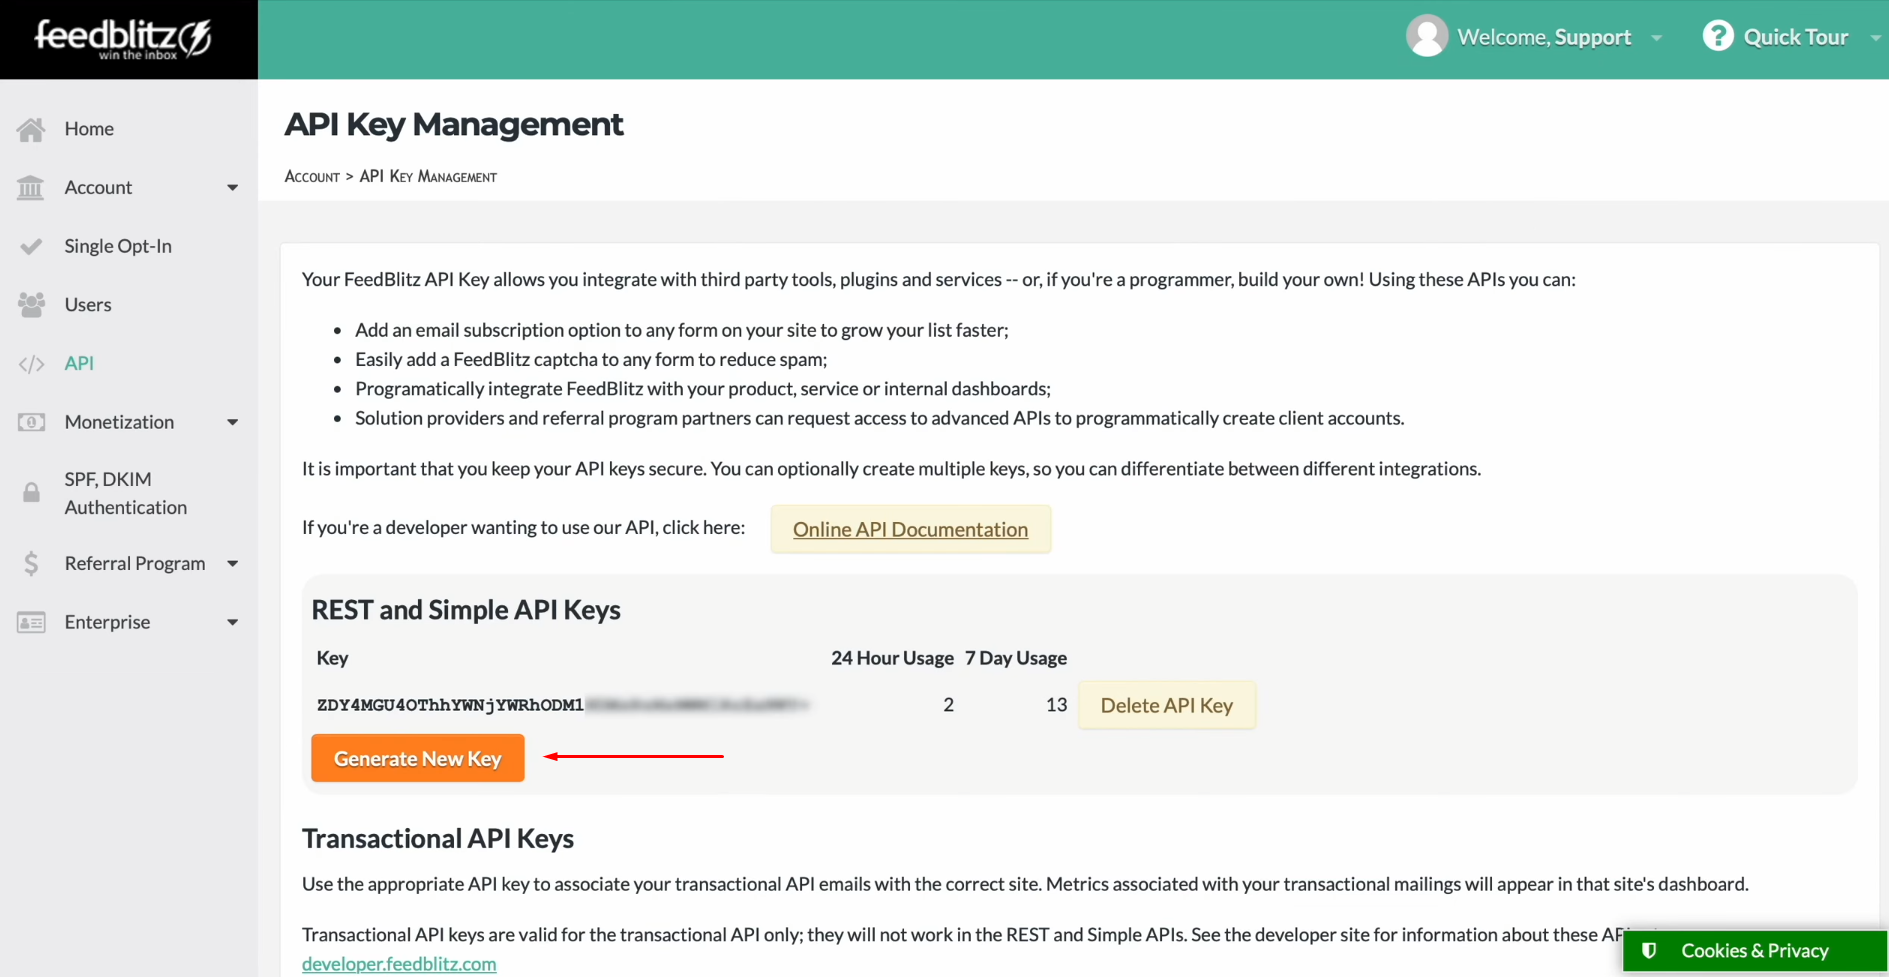Click the Users group icon
The width and height of the screenshot is (1889, 977).
point(31,305)
